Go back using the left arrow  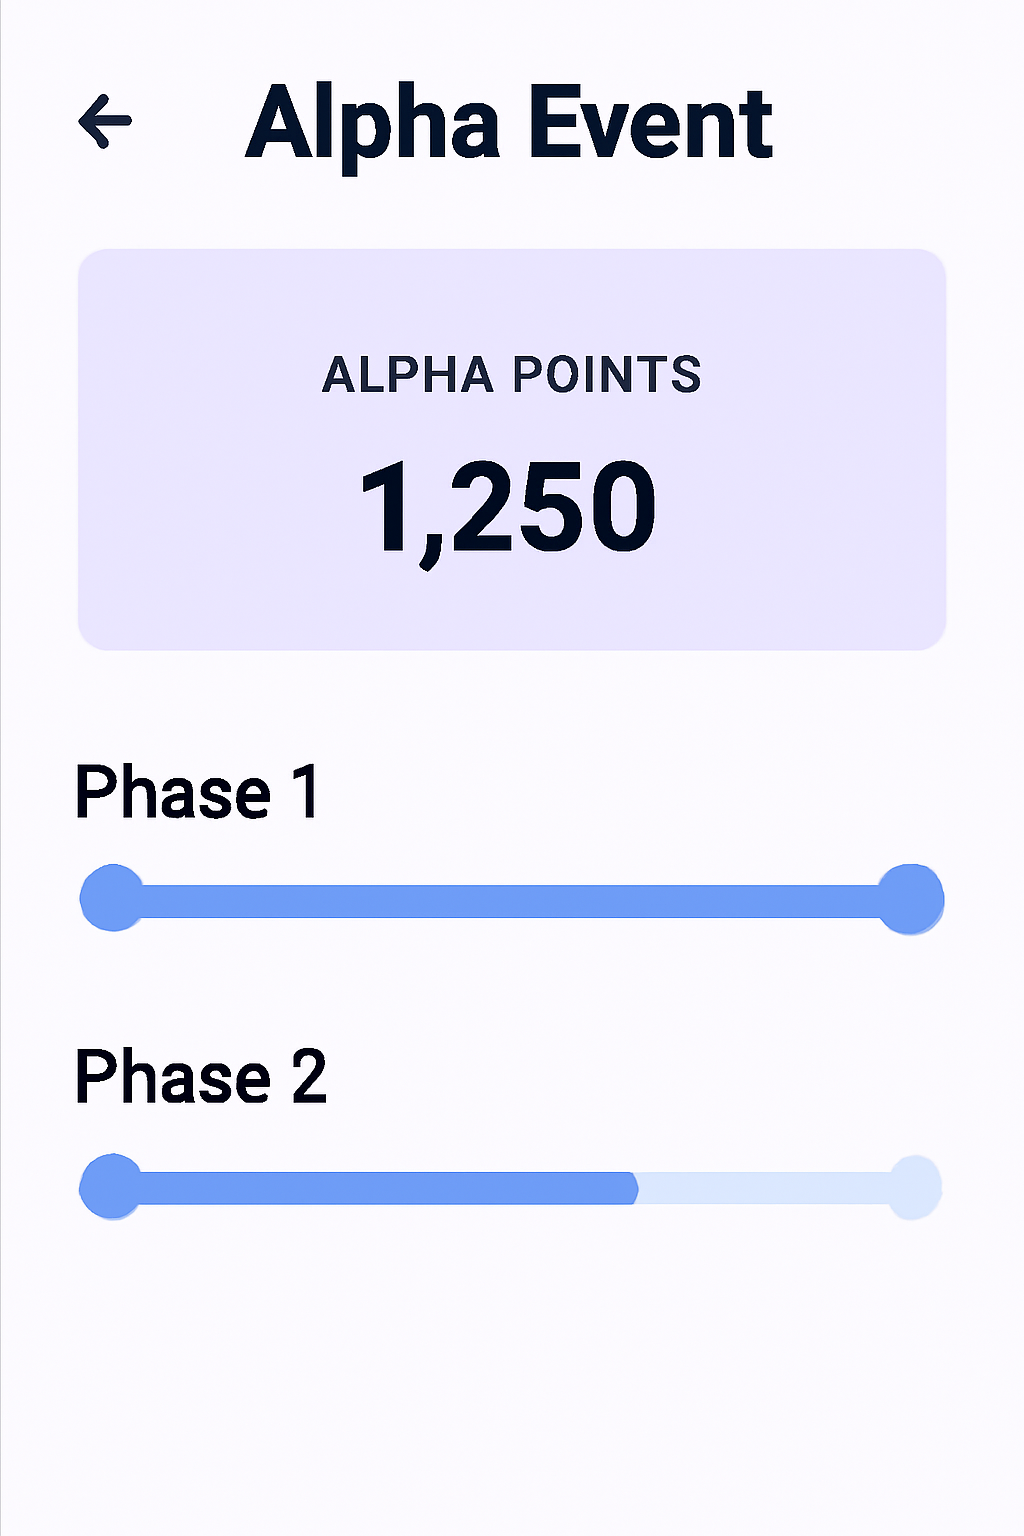coord(105,121)
